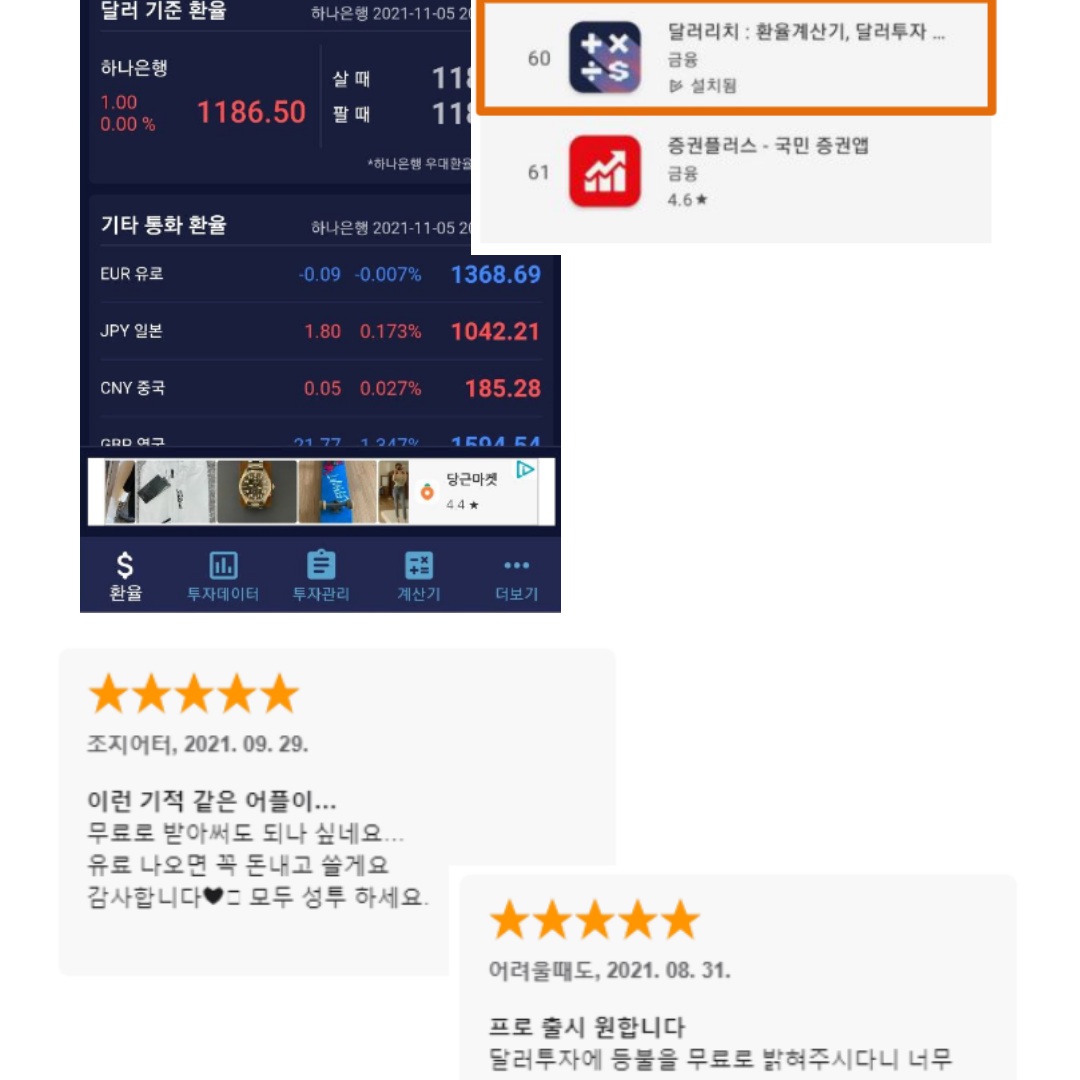Viewport: 1080px width, 1080px height.
Task: Click the watch thumbnail in the ad banner
Action: click(258, 492)
